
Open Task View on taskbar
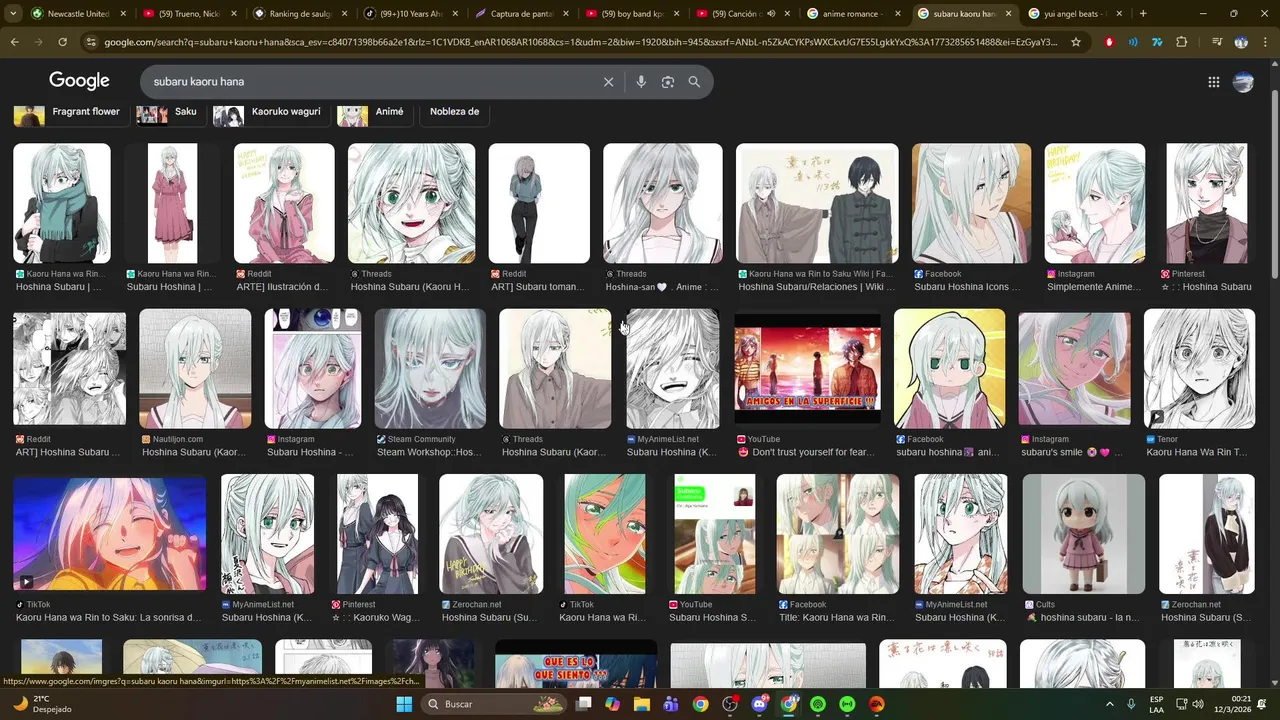click(583, 704)
